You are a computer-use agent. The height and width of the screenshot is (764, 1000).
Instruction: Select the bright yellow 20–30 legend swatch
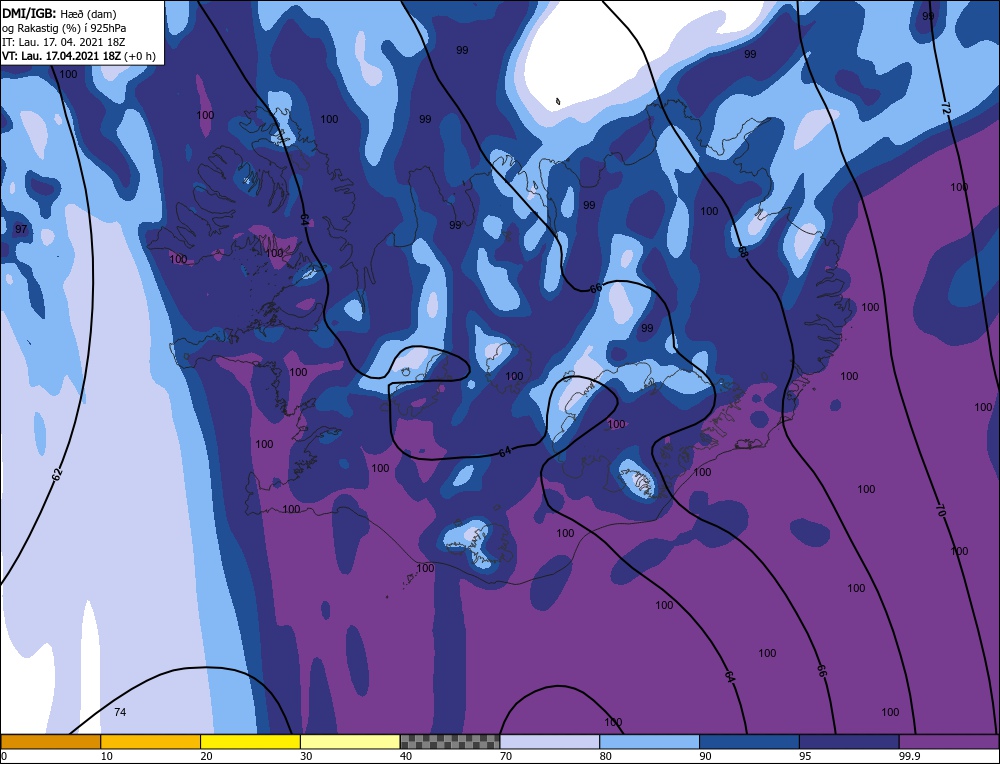[x=250, y=741]
